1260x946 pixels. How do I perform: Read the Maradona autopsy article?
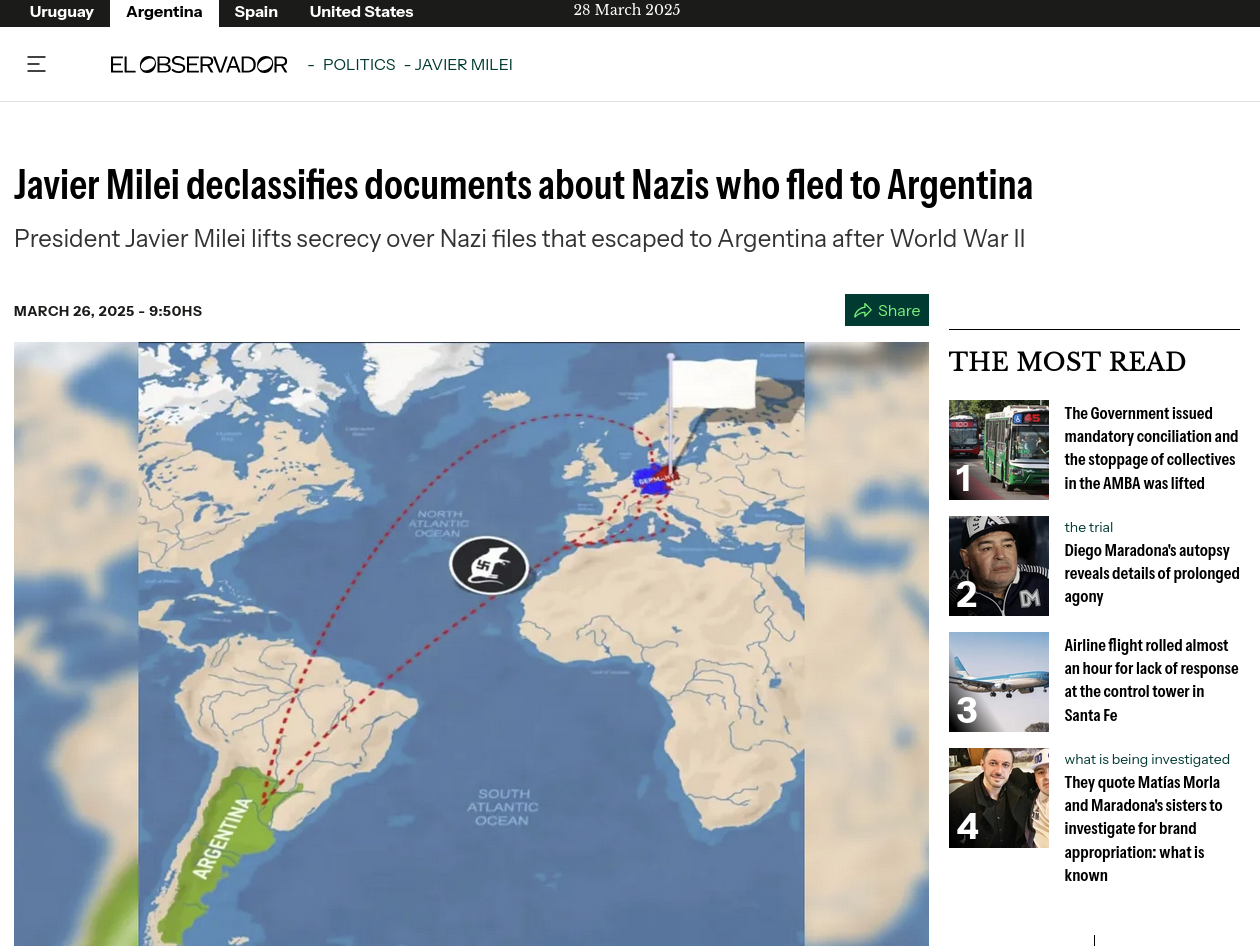coord(1152,573)
